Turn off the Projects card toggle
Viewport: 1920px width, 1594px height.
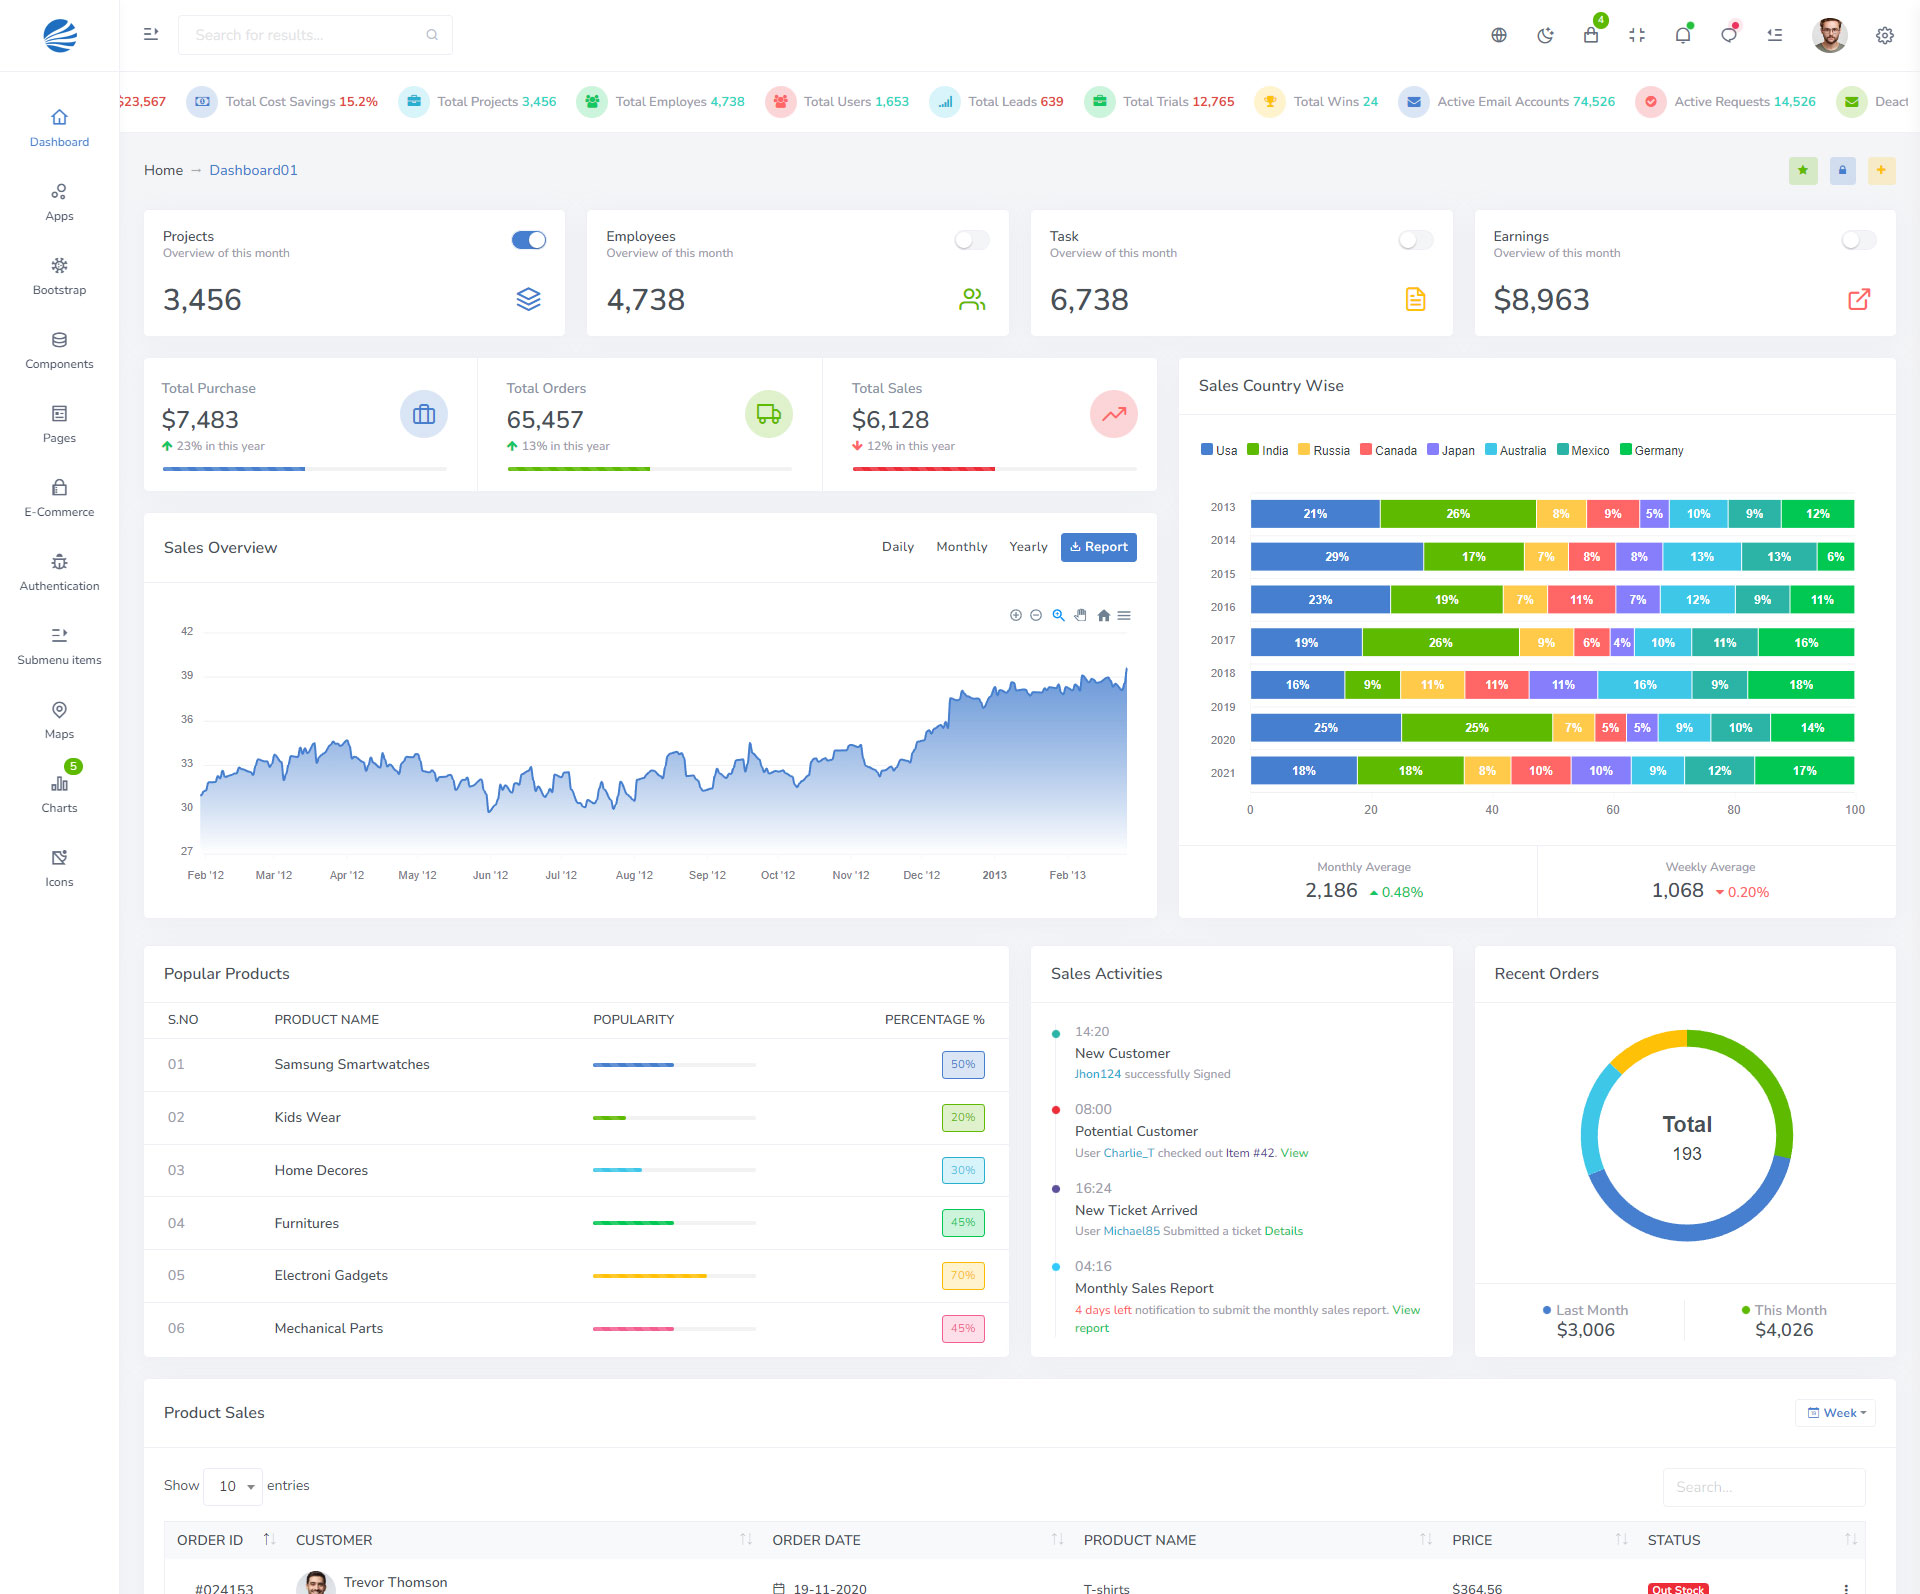pyautogui.click(x=528, y=240)
